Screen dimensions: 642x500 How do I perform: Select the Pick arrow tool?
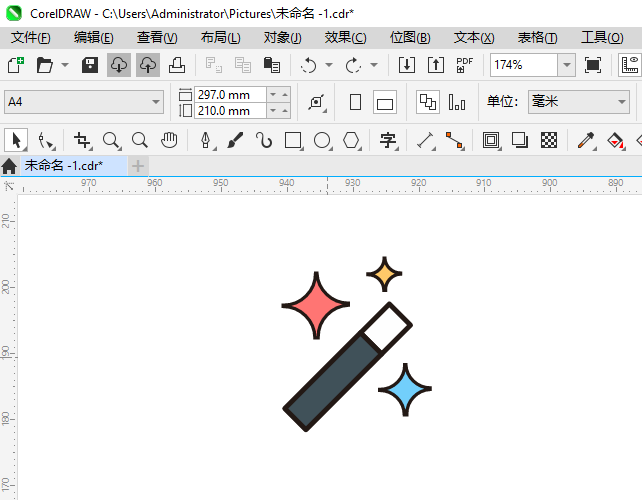coord(16,140)
